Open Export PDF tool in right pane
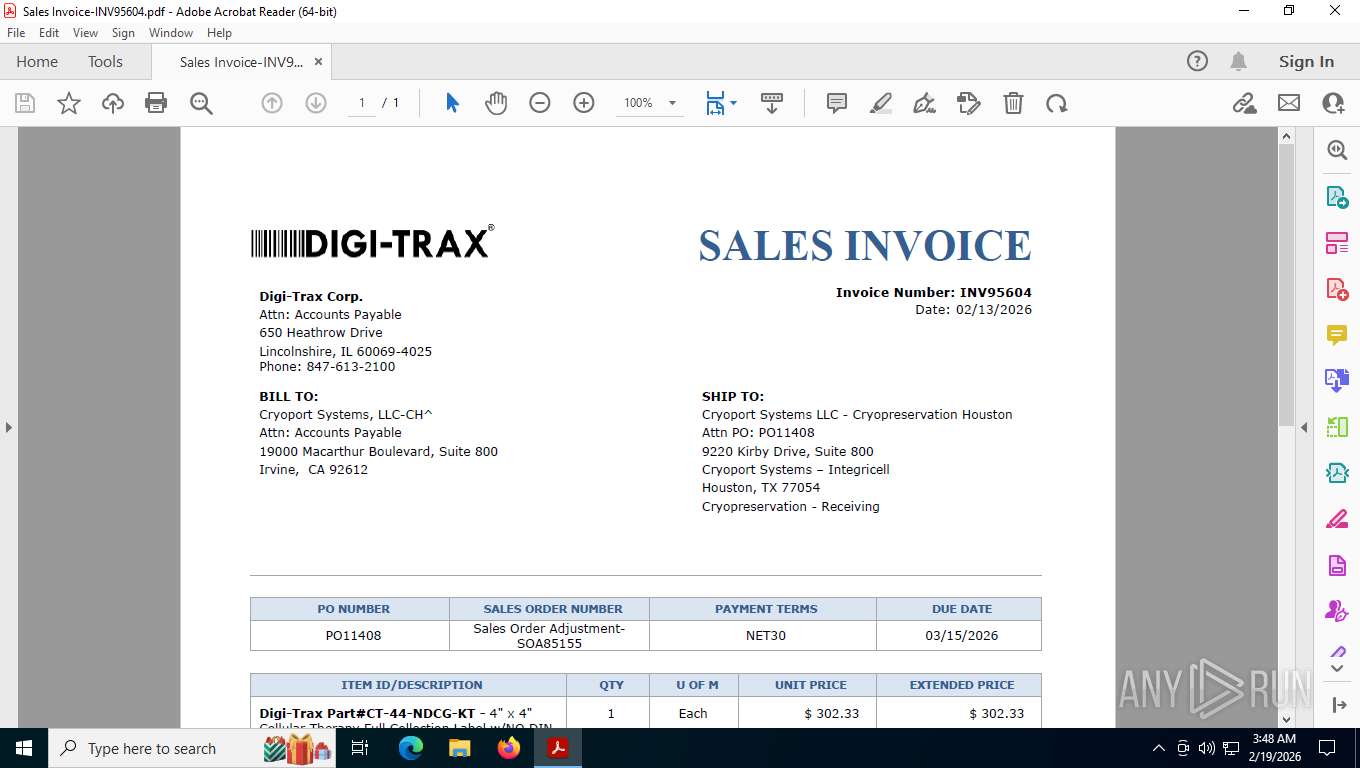This screenshot has width=1360, height=768. [1337, 196]
